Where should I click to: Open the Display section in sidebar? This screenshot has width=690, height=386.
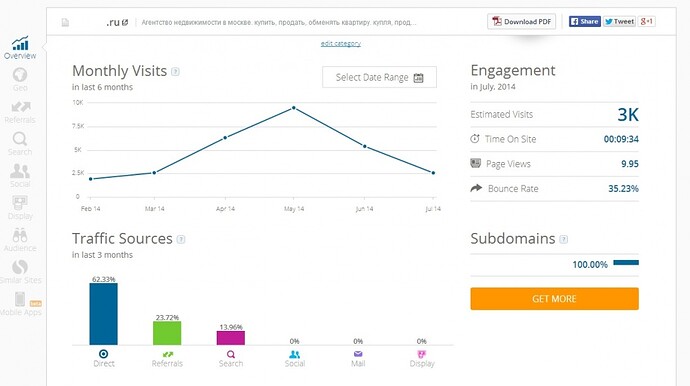click(20, 206)
